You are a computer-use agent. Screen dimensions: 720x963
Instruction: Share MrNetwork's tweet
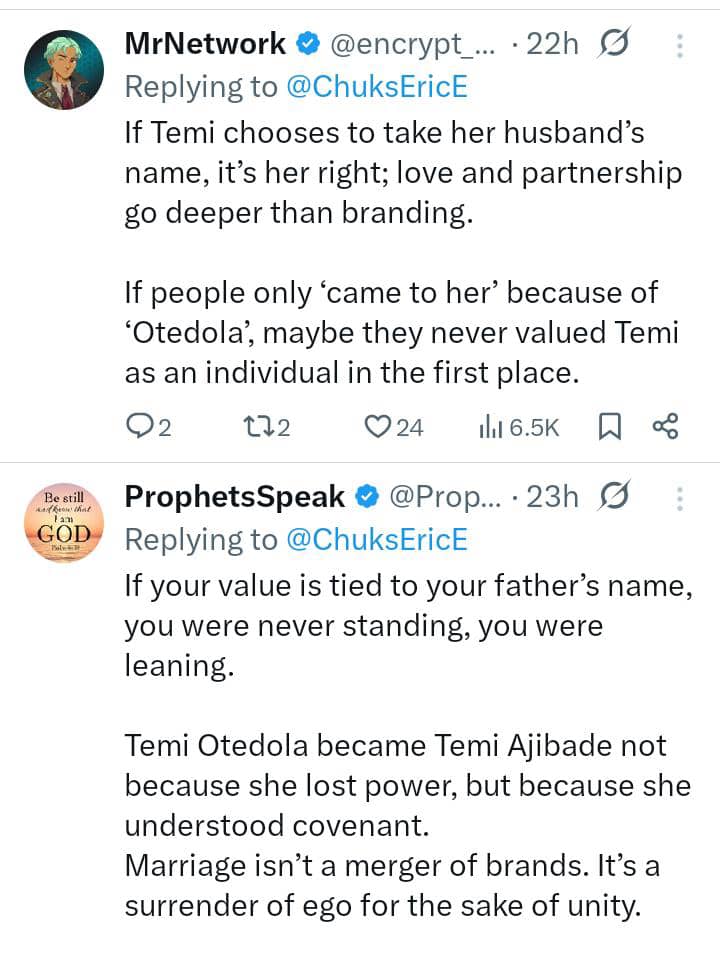665,428
